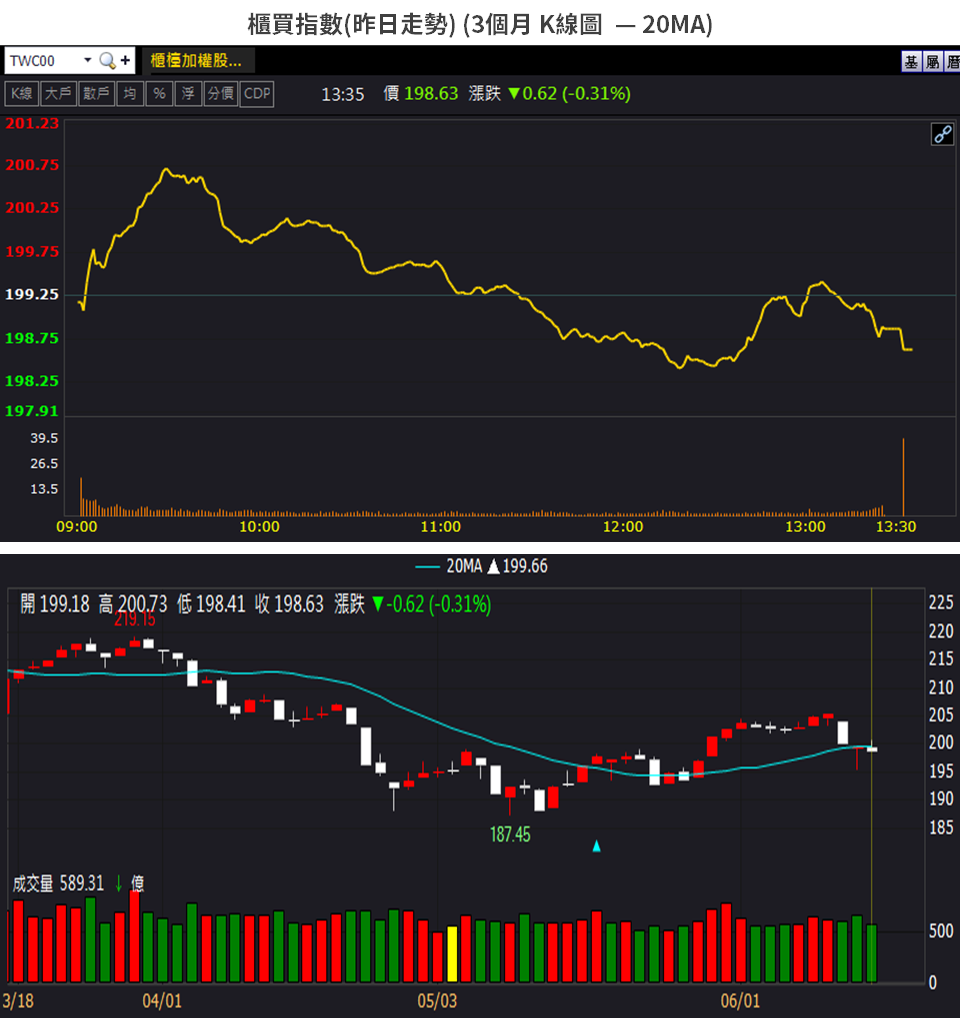Screen dimensions: 960x1018
Task: Toggle the K線 chart mode
Action: pyautogui.click(x=22, y=94)
